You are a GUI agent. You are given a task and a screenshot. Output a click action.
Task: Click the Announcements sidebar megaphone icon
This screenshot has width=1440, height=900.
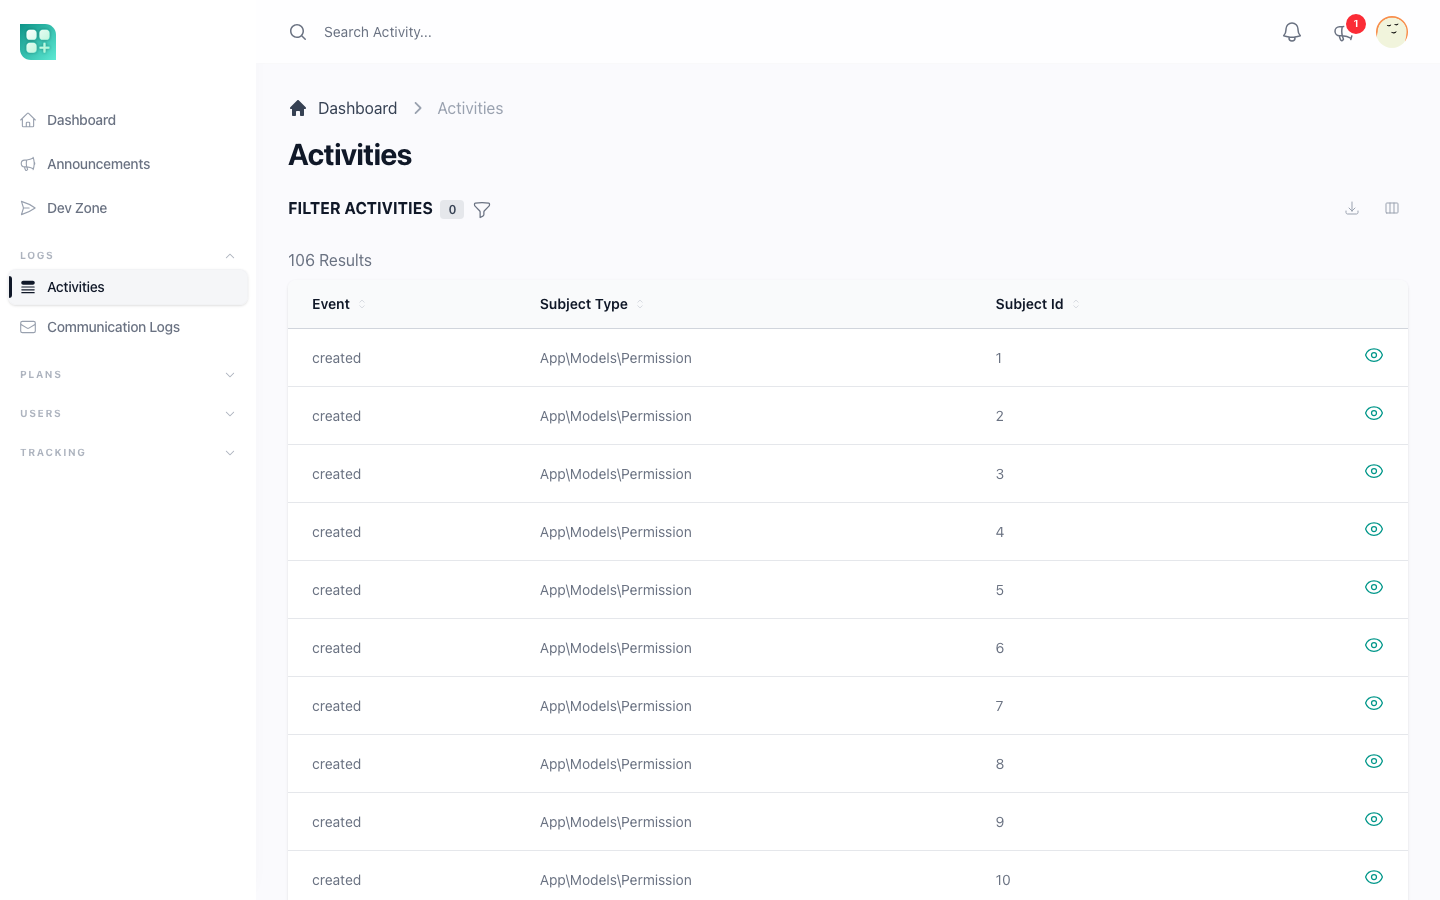coord(28,164)
